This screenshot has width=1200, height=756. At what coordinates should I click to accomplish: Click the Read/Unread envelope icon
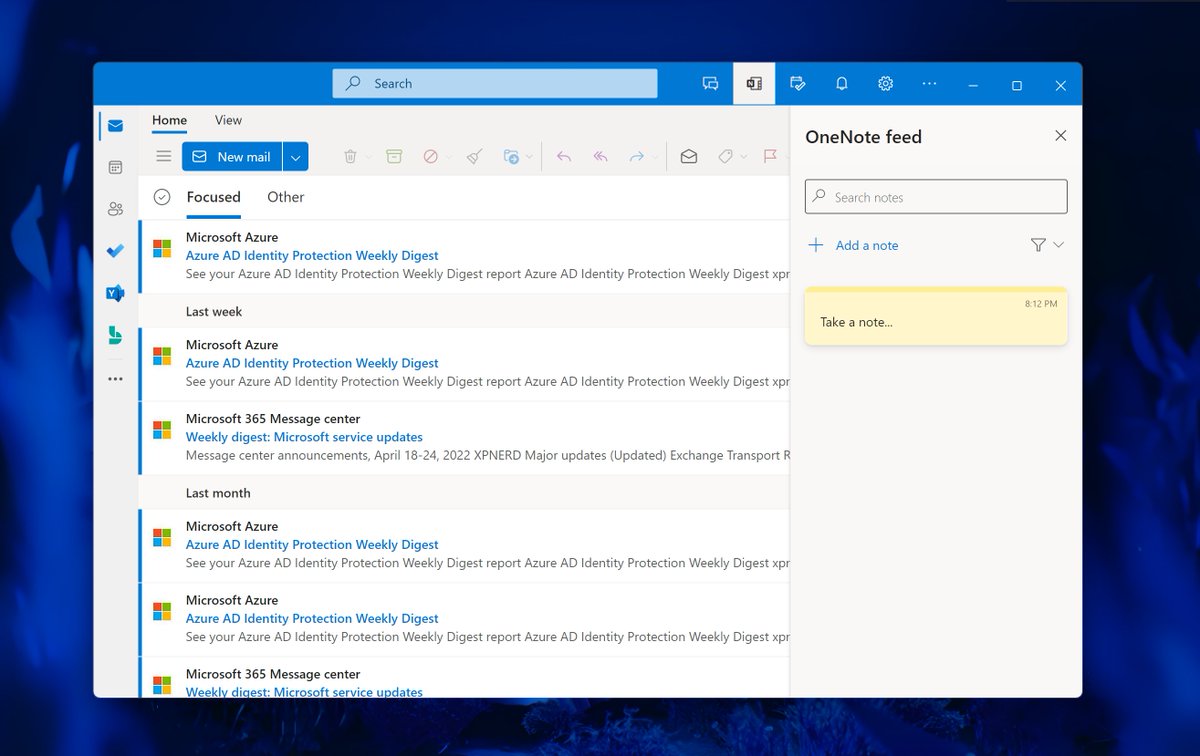point(689,157)
